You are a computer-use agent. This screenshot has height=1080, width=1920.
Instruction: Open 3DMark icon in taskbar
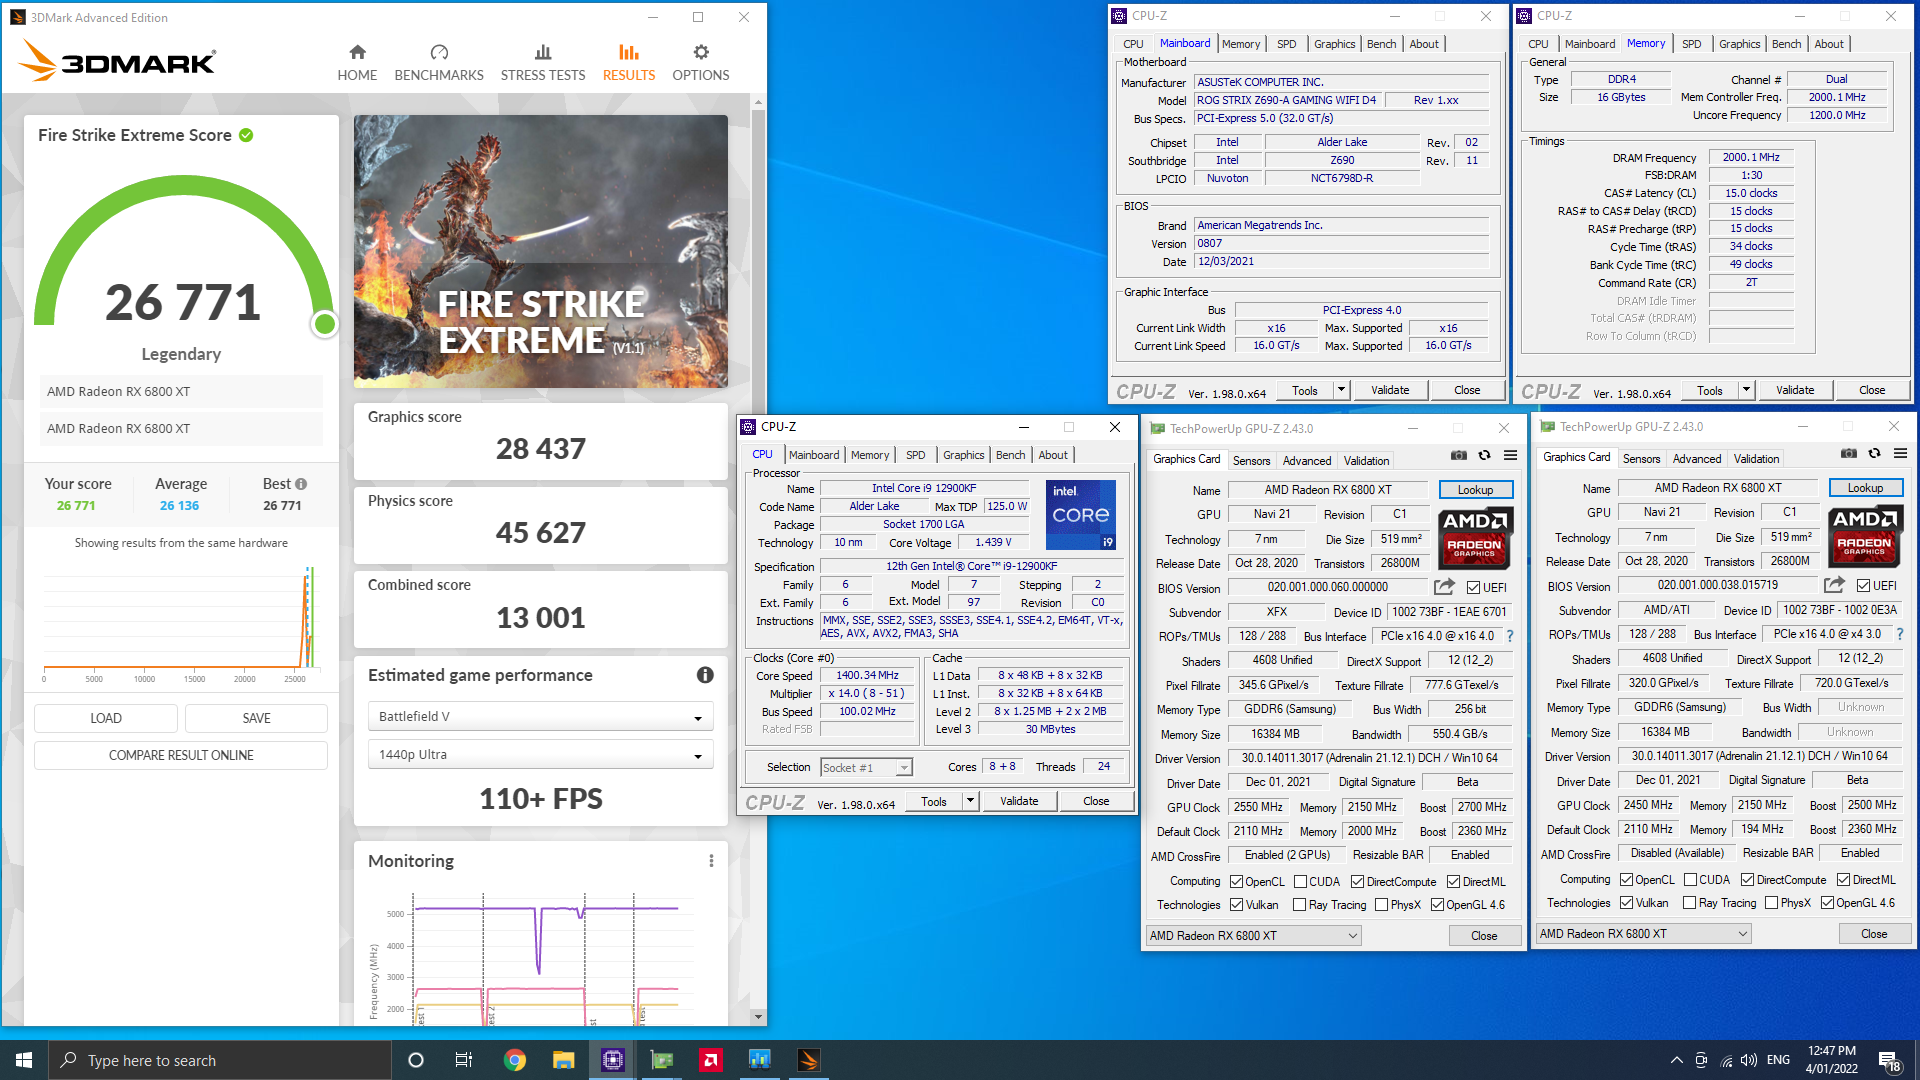click(809, 1060)
